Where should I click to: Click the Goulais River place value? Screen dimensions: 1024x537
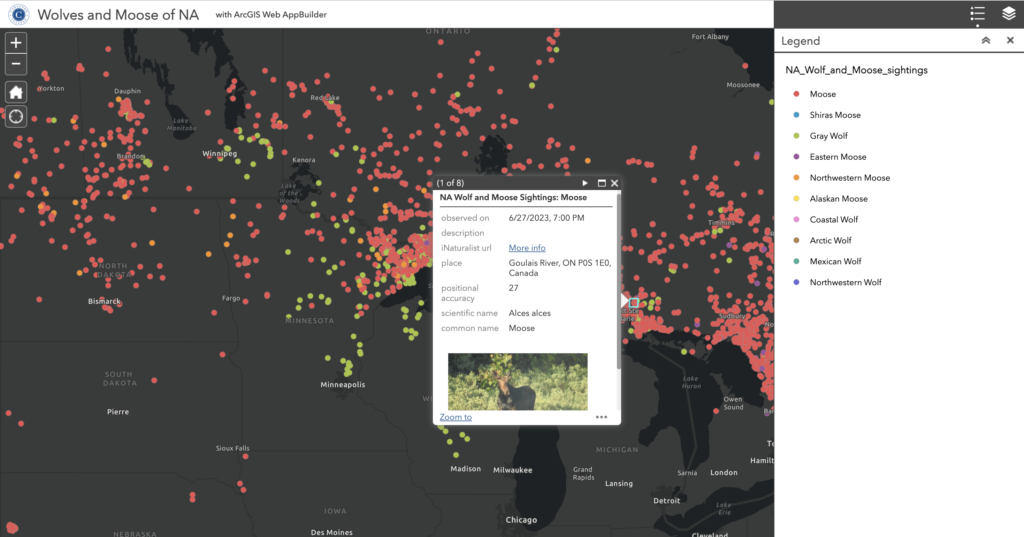tap(560, 268)
